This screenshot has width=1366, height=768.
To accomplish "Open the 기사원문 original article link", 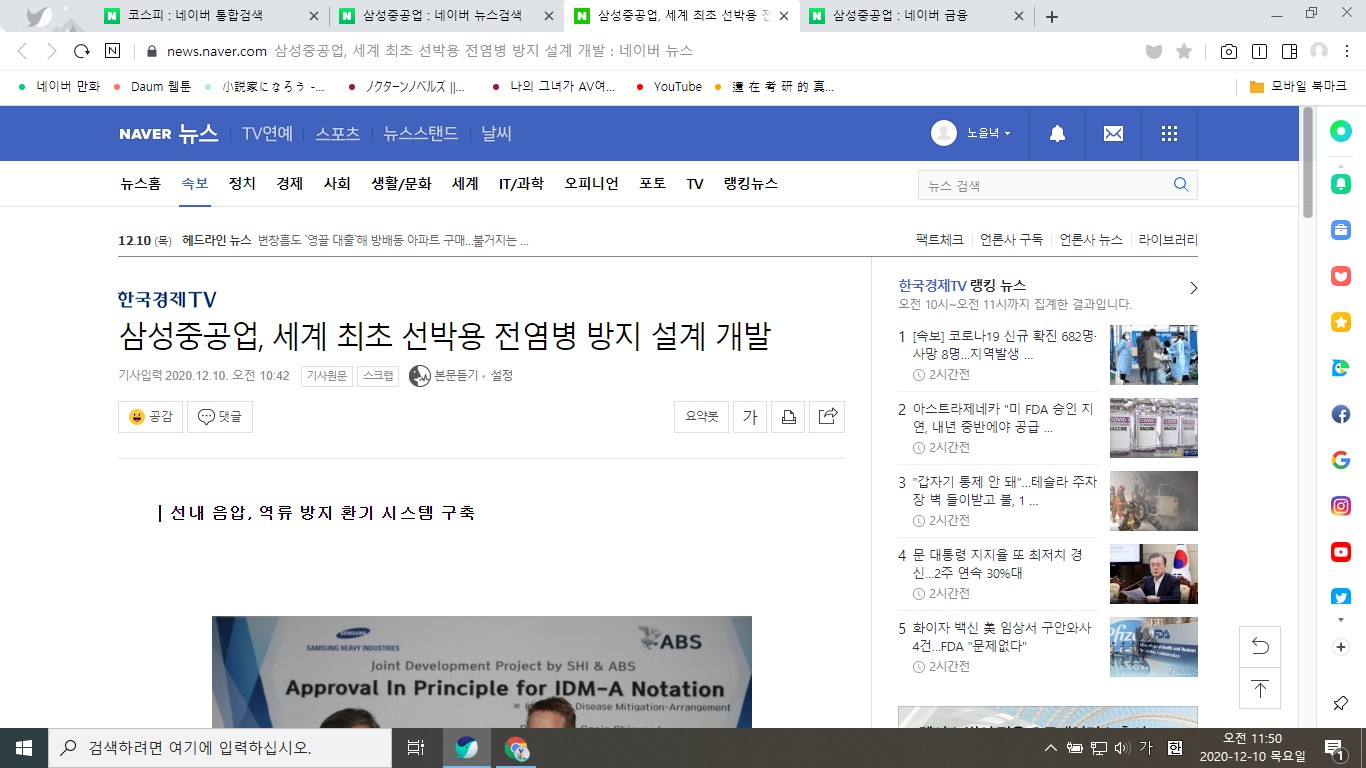I will [326, 376].
